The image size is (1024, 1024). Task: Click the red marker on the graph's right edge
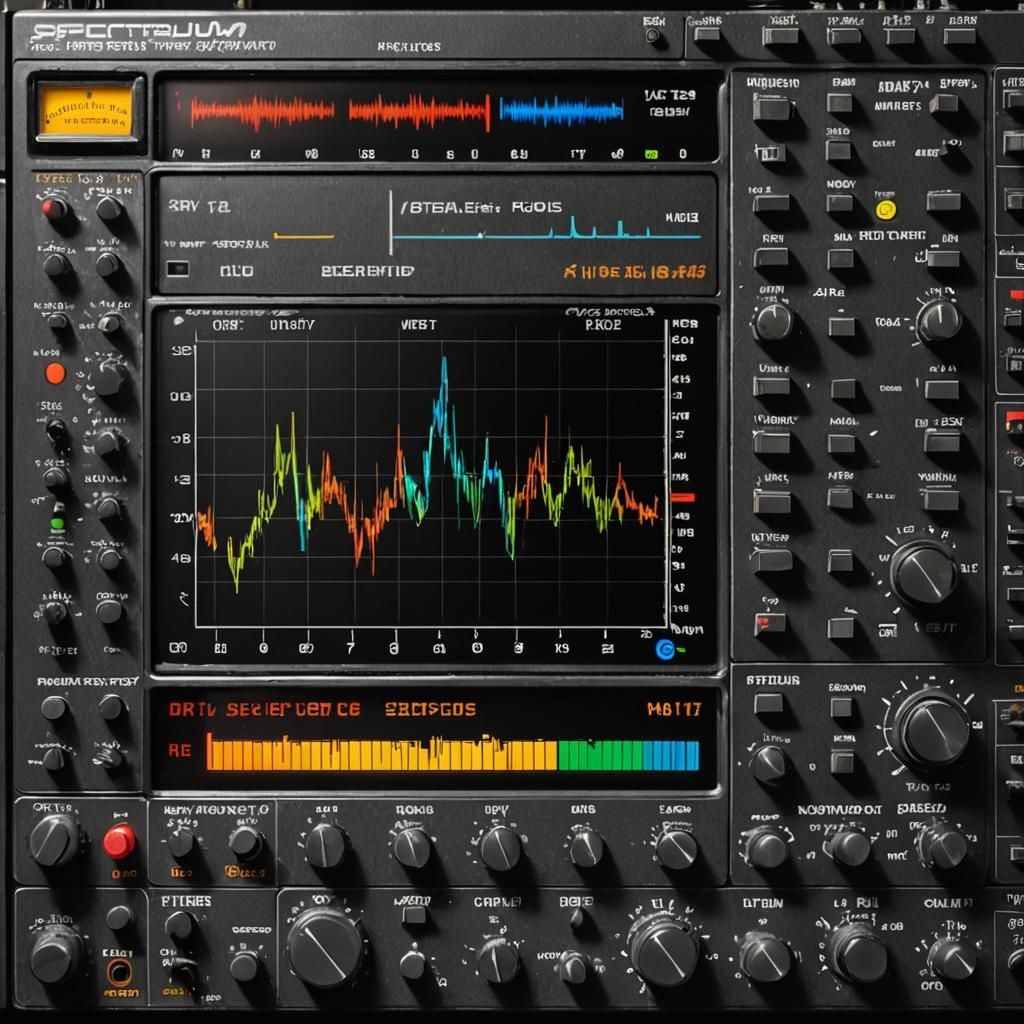(682, 497)
